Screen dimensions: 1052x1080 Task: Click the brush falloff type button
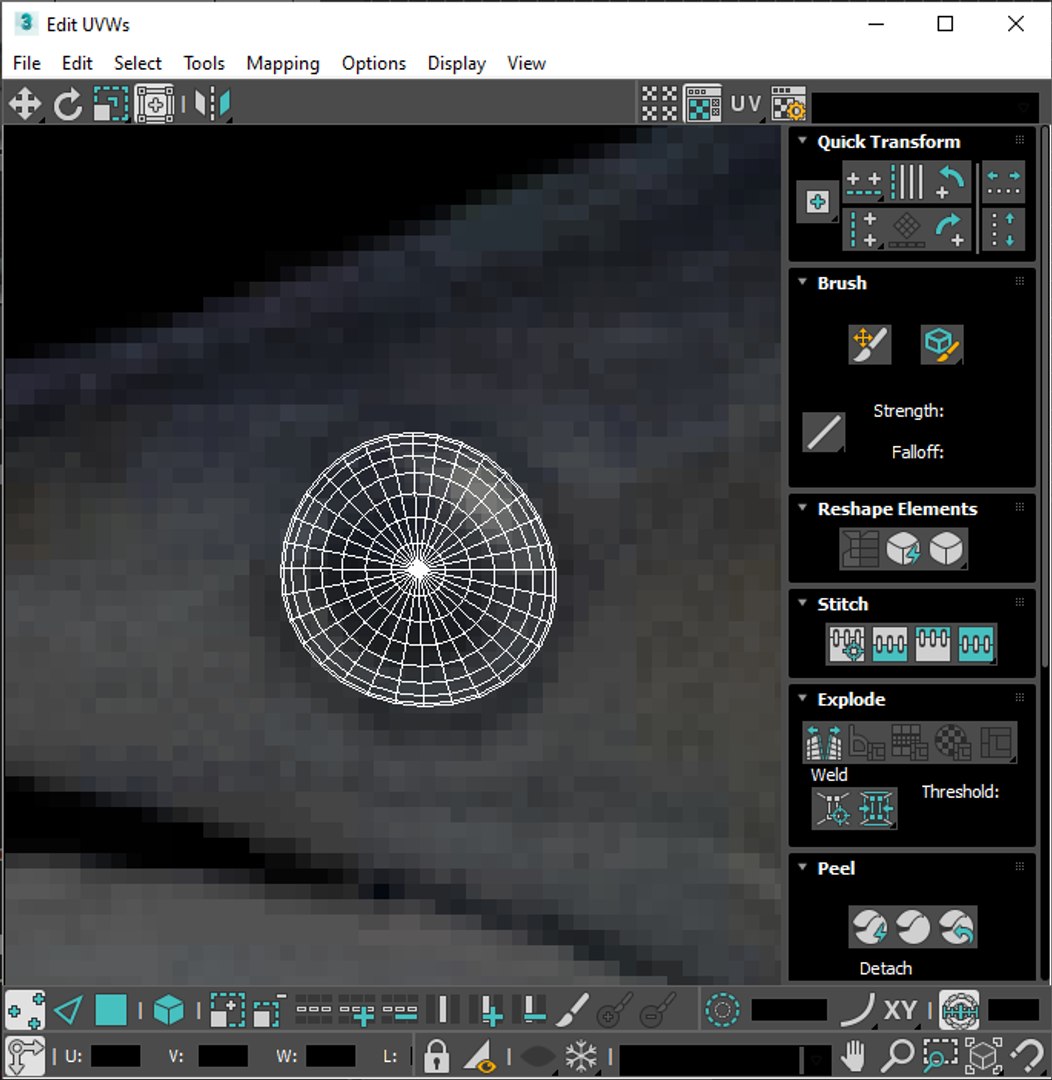(x=823, y=433)
